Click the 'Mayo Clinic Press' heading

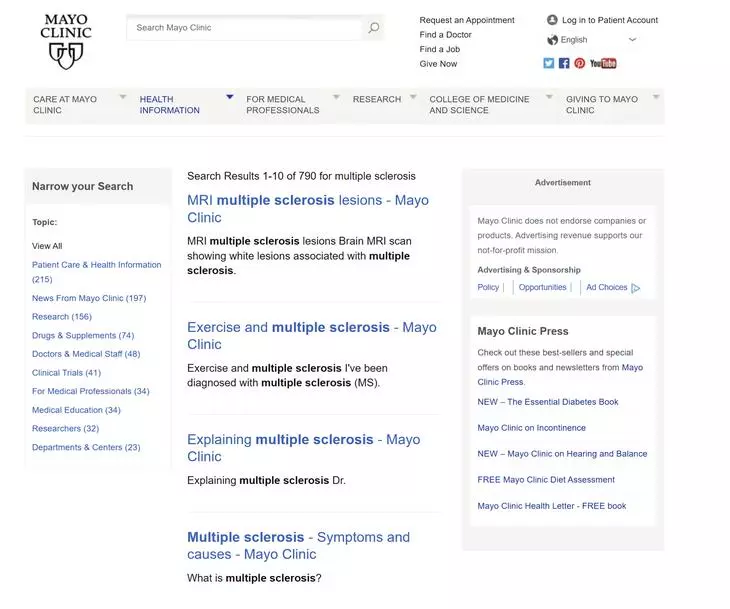523,331
